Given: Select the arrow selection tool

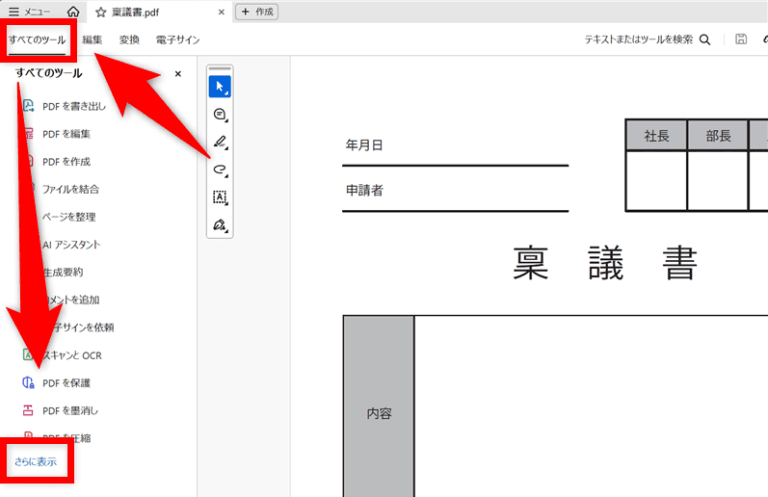Looking at the screenshot, I should [x=220, y=87].
